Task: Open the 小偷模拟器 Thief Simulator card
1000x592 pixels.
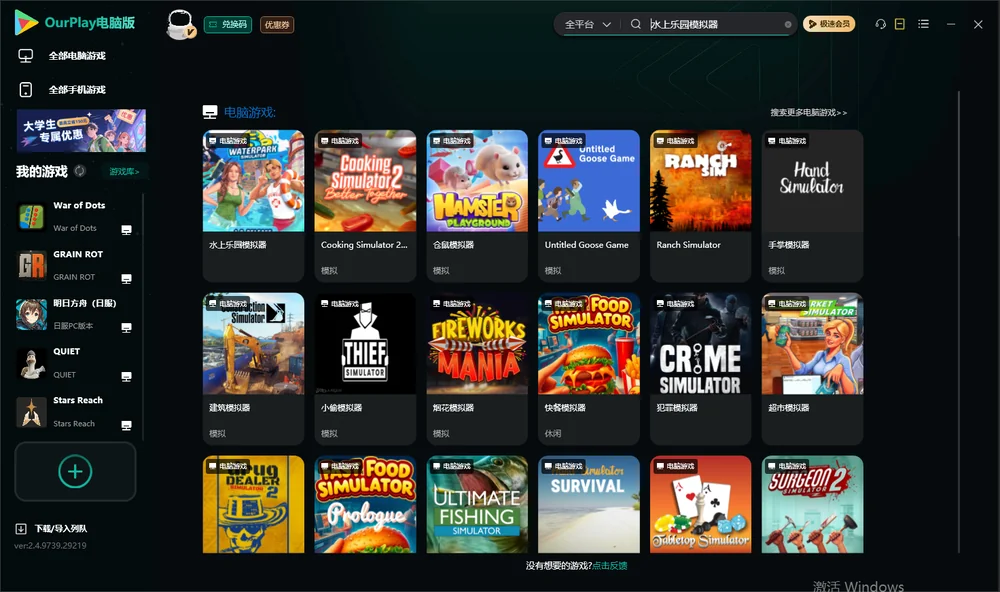Action: coord(365,369)
